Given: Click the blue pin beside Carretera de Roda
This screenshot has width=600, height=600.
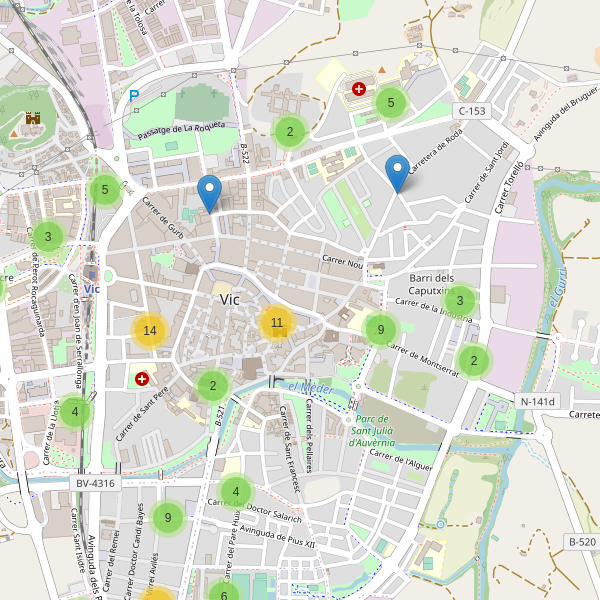Looking at the screenshot, I should coord(397,174).
